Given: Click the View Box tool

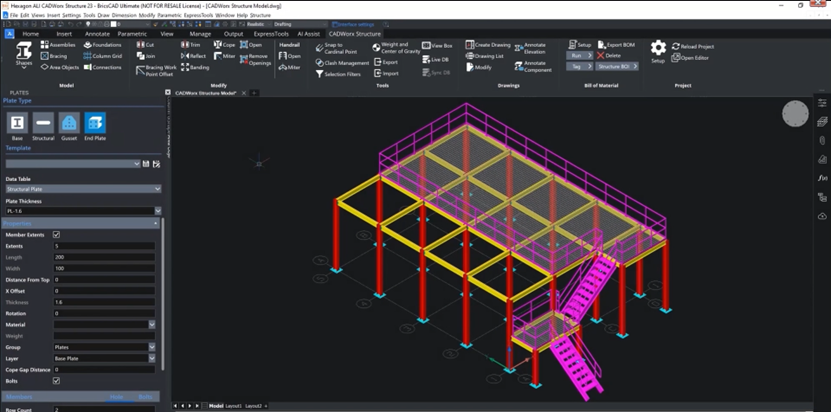Looking at the screenshot, I should [x=437, y=46].
